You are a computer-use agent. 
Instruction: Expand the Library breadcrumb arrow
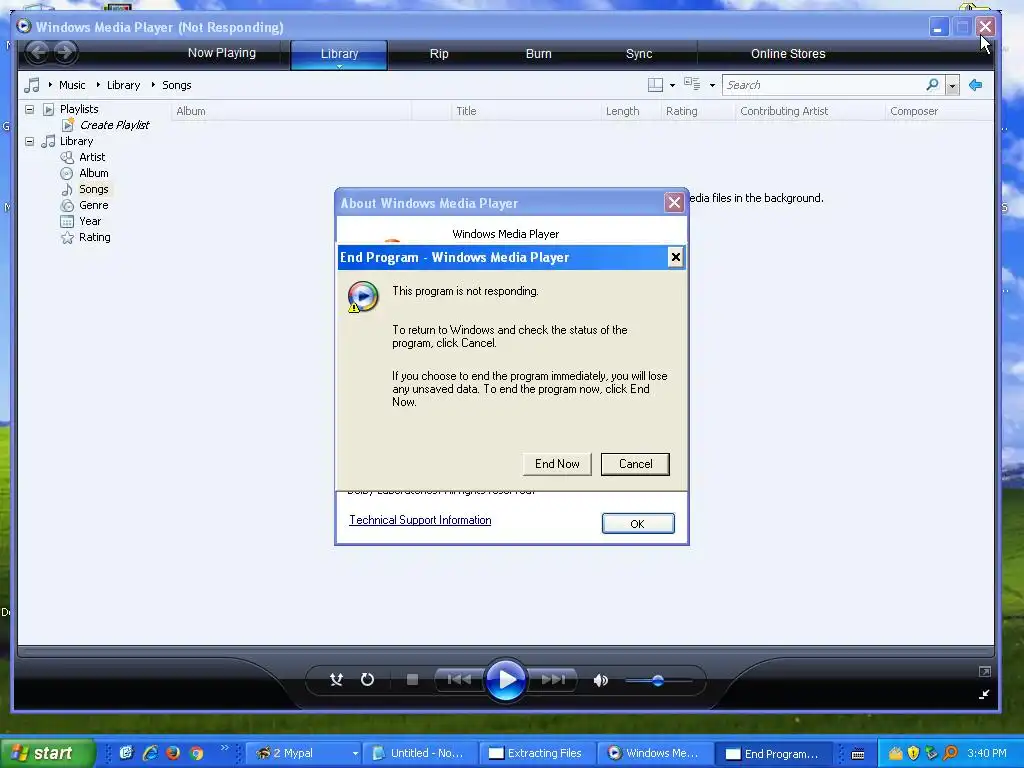[x=99, y=85]
